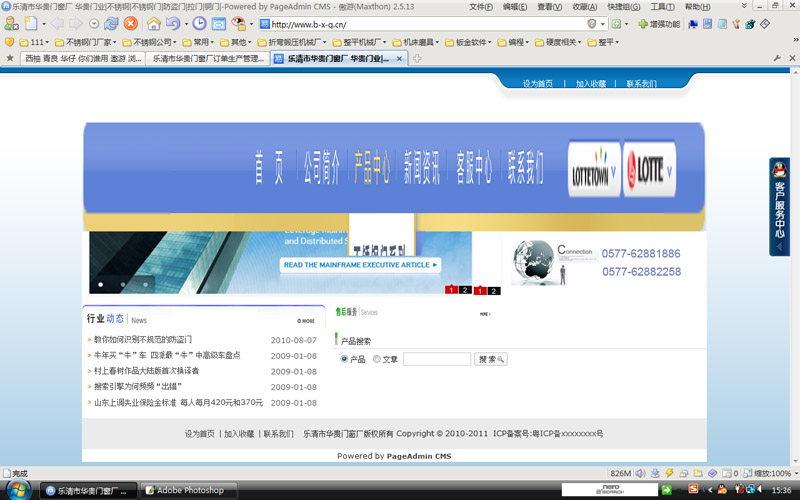Click the 搜索 search button

tap(490, 359)
